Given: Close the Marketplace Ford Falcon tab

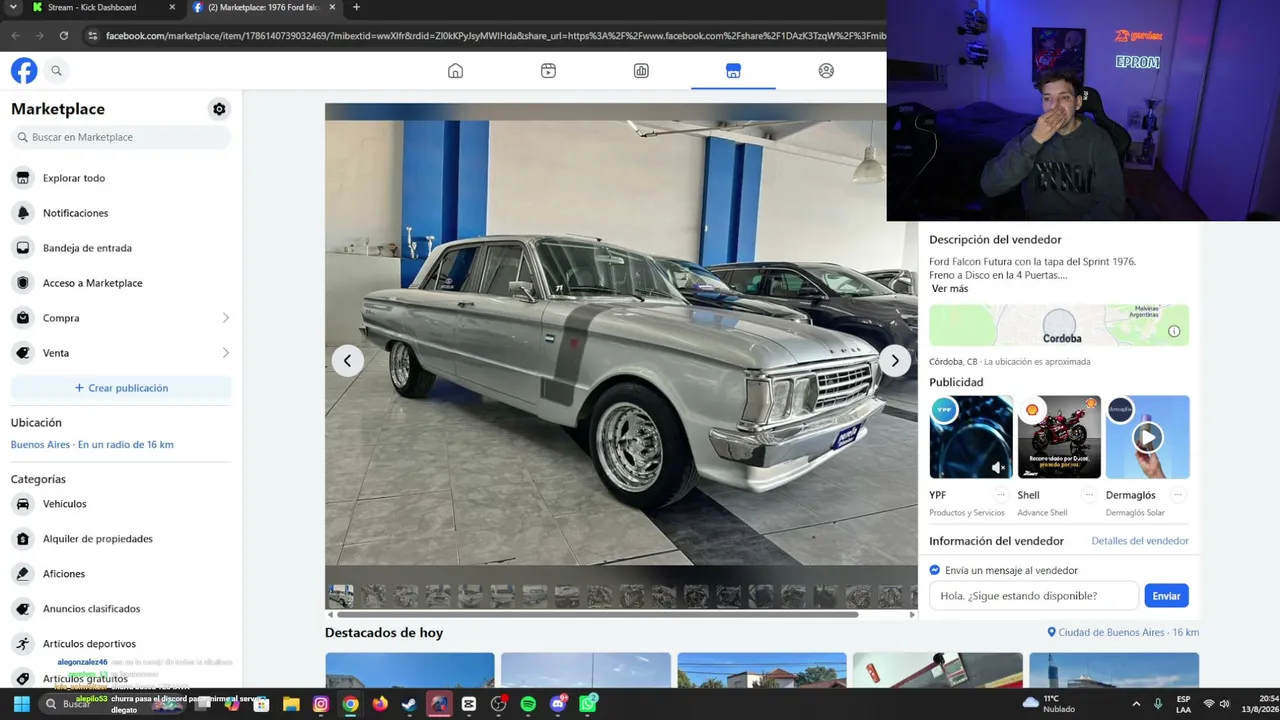Looking at the screenshot, I should click(x=332, y=7).
